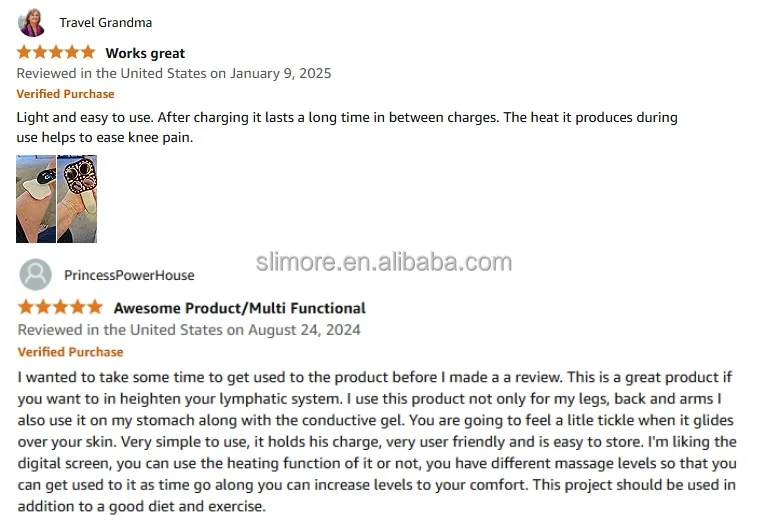The image size is (766, 521).
Task: Open the PrincessPowerHouse reviewer name
Action: click(129, 275)
